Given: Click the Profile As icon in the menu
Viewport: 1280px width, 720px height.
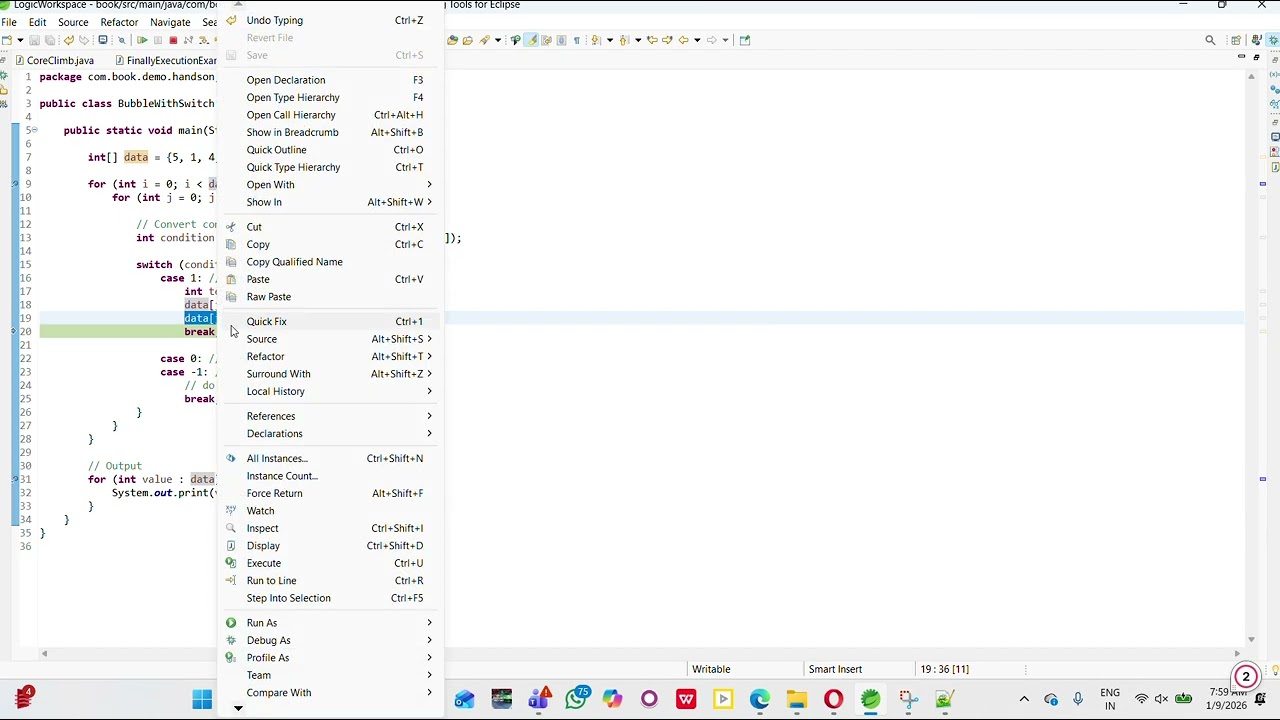Looking at the screenshot, I should (x=231, y=658).
